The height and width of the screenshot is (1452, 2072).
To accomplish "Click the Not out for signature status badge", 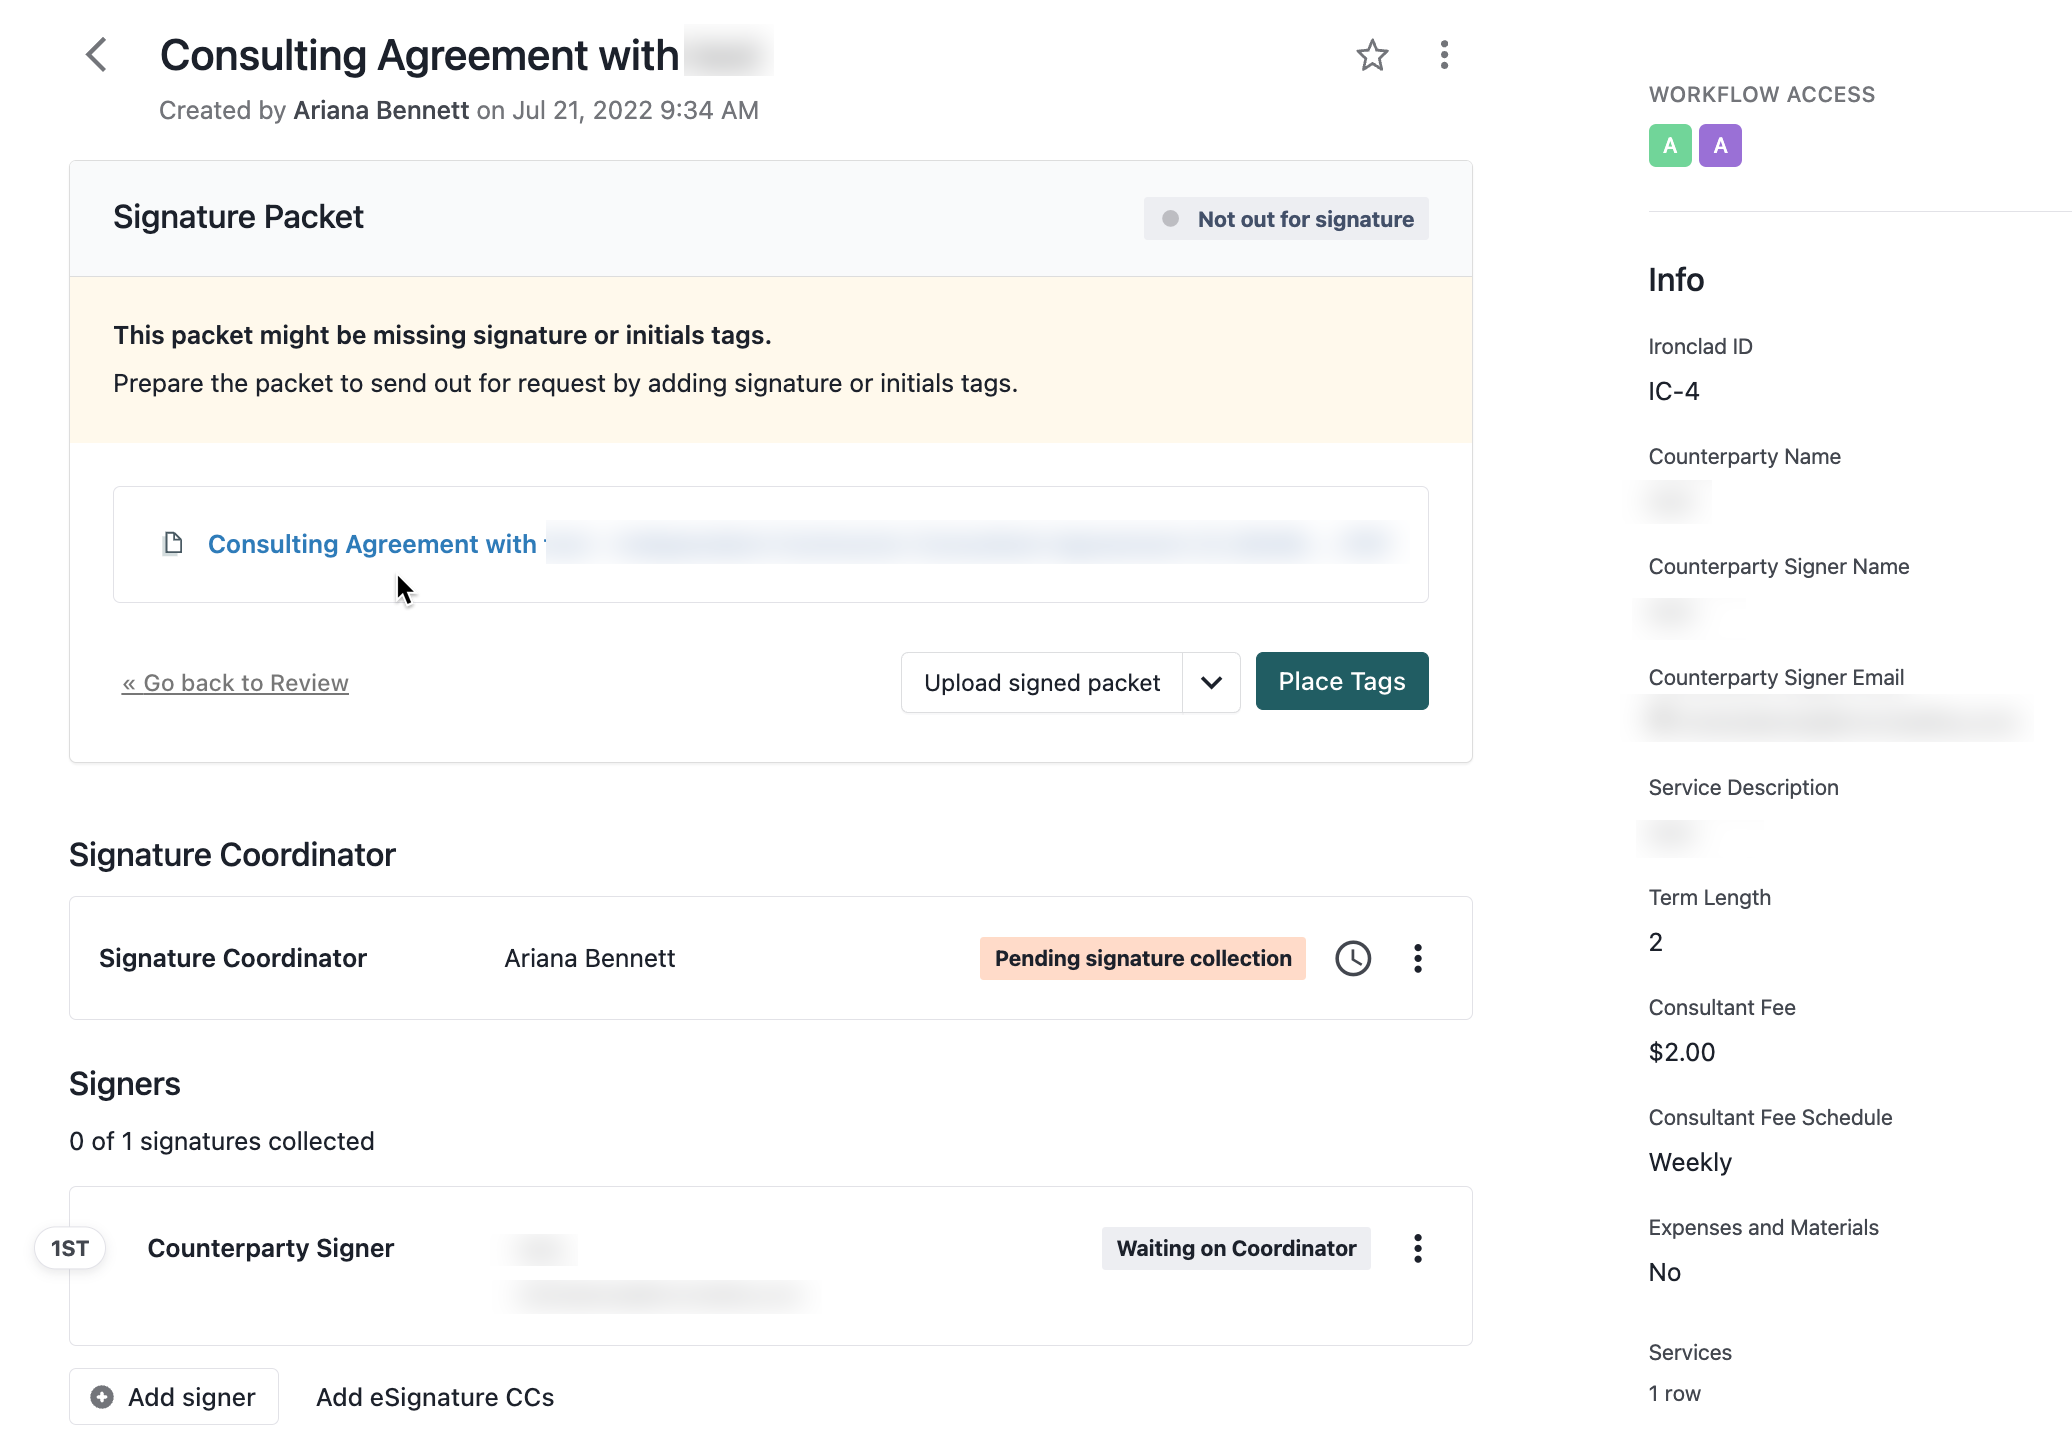I will pyautogui.click(x=1286, y=218).
